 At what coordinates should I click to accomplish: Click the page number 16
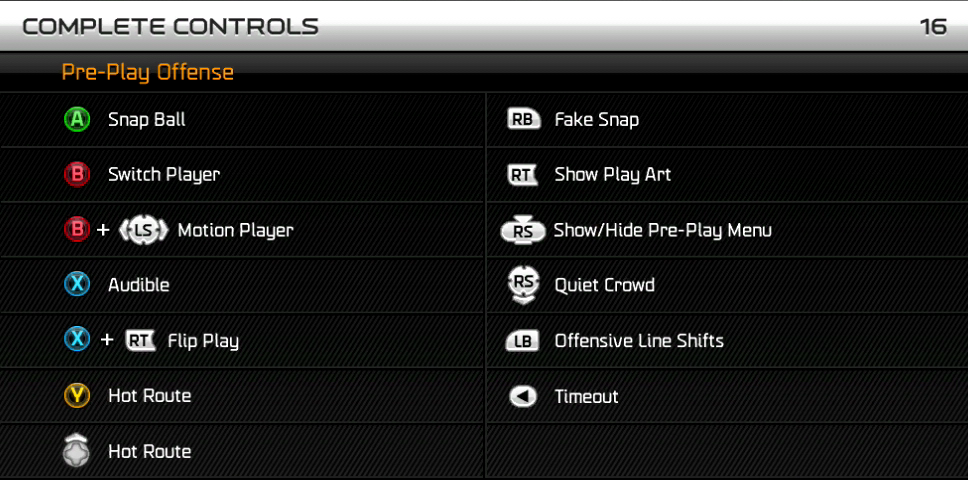pyautogui.click(x=933, y=27)
